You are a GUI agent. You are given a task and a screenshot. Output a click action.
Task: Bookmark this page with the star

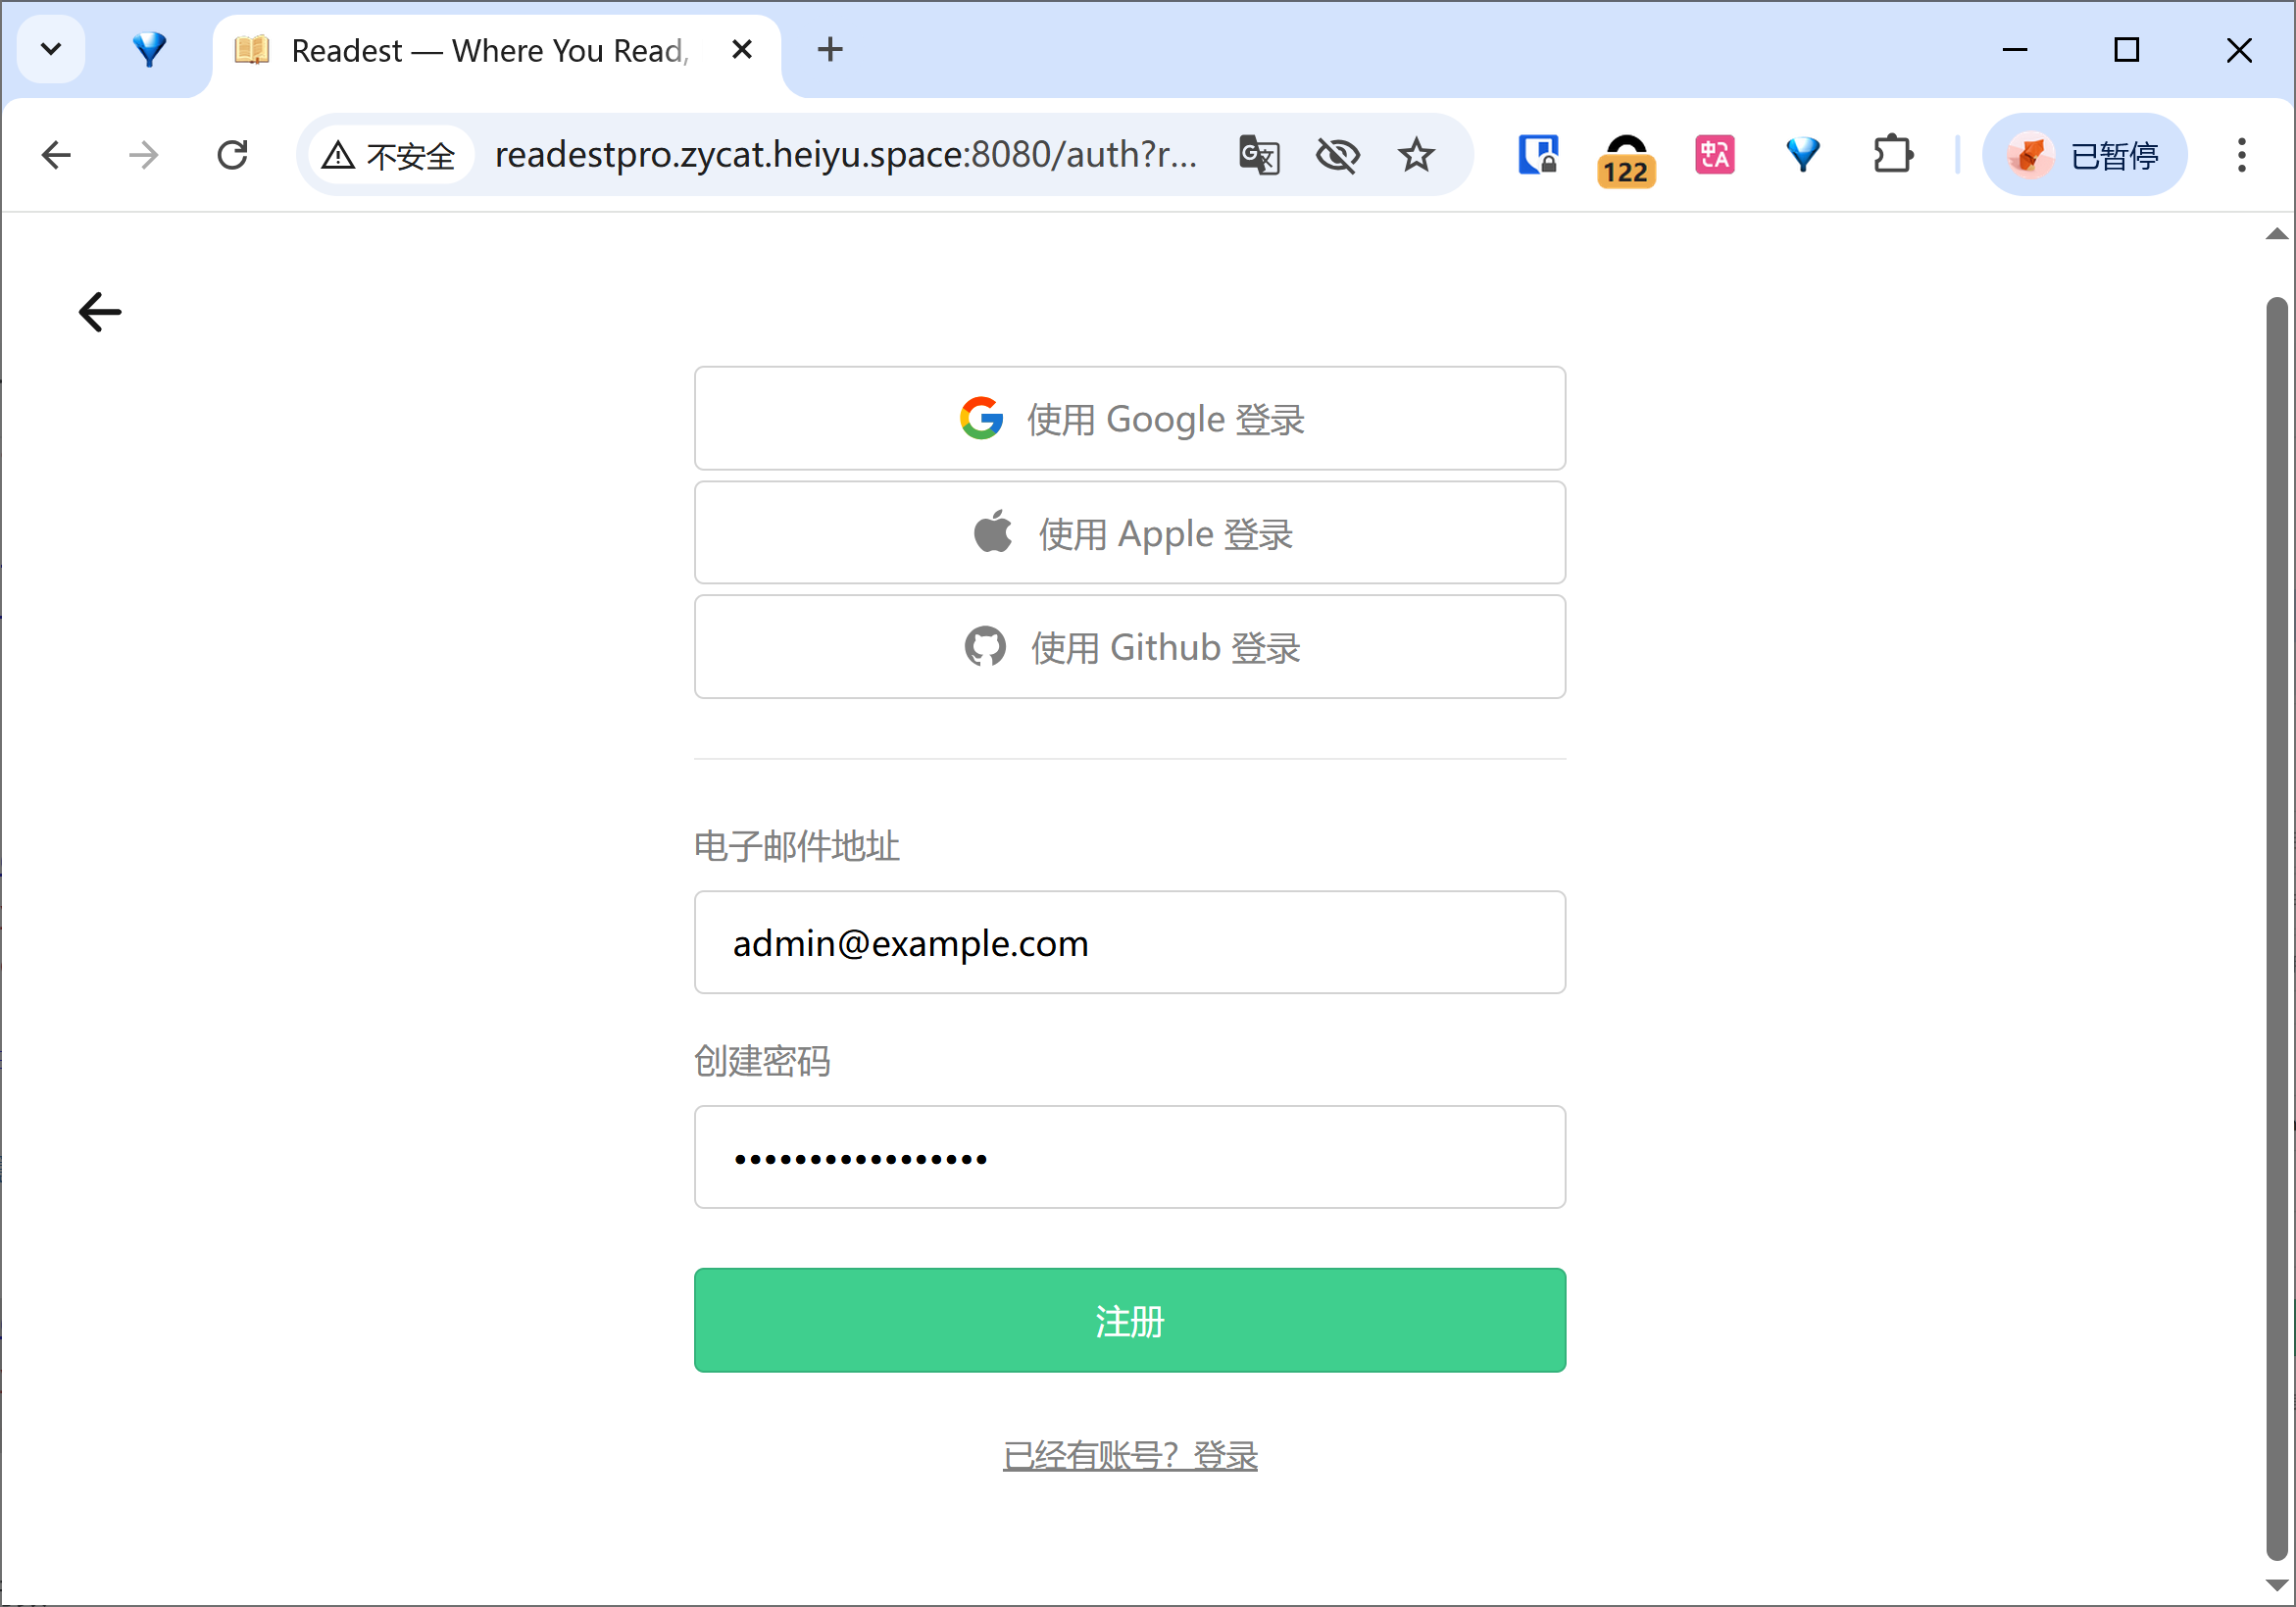click(1416, 155)
